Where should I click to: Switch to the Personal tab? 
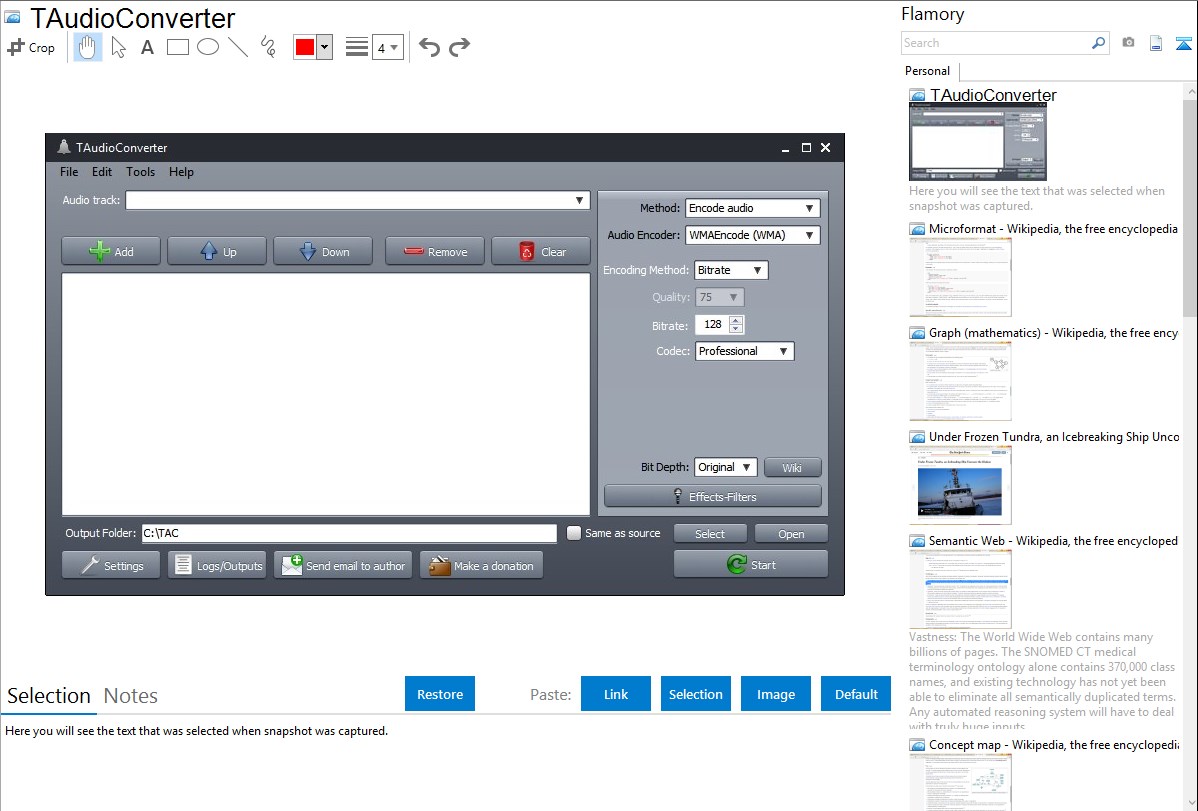coord(928,70)
